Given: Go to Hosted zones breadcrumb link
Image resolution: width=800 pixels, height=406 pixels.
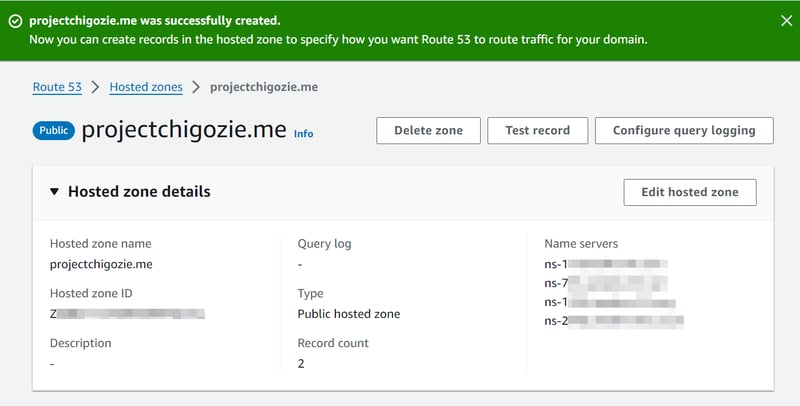Looking at the screenshot, I should click(x=146, y=87).
